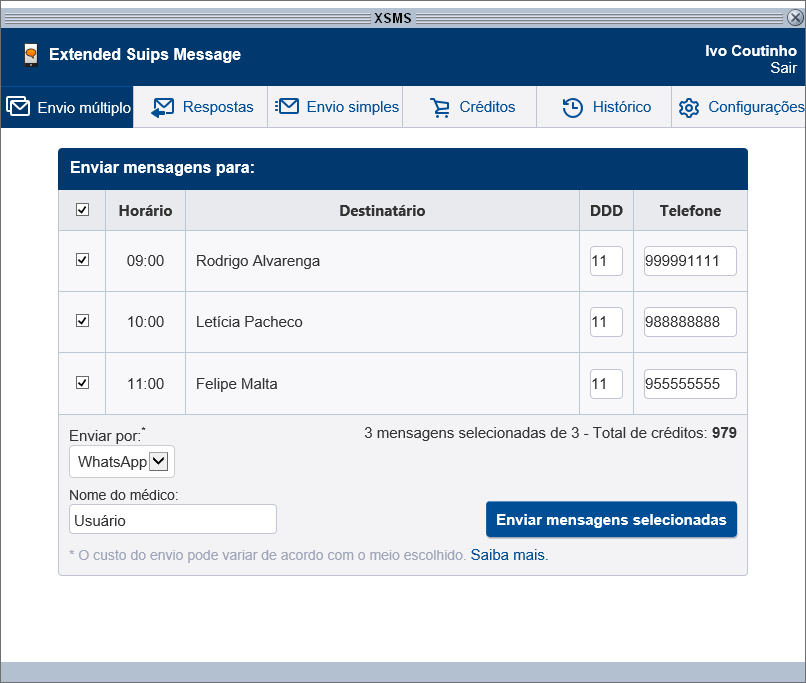
Task: Click the Respostas envelope icon
Action: 162,107
